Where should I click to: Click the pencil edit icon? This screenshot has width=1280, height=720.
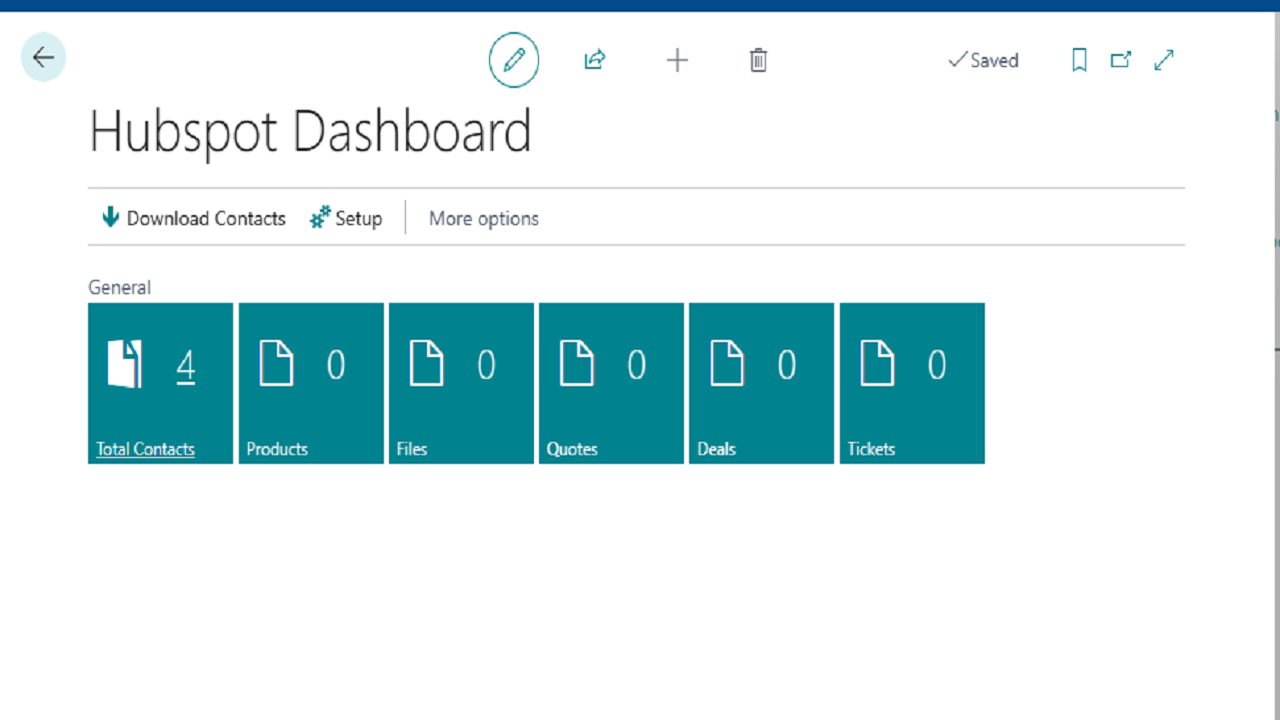514,60
